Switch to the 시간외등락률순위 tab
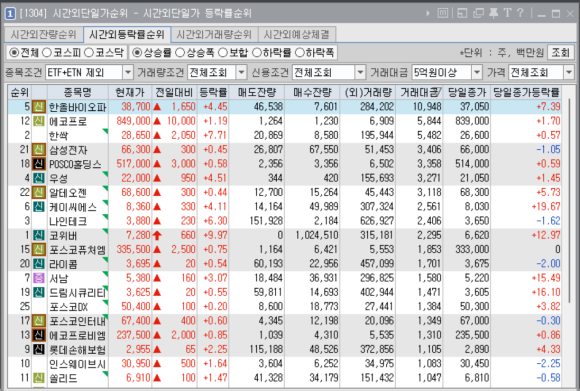Viewport: 580px width, 391px height. [x=127, y=35]
